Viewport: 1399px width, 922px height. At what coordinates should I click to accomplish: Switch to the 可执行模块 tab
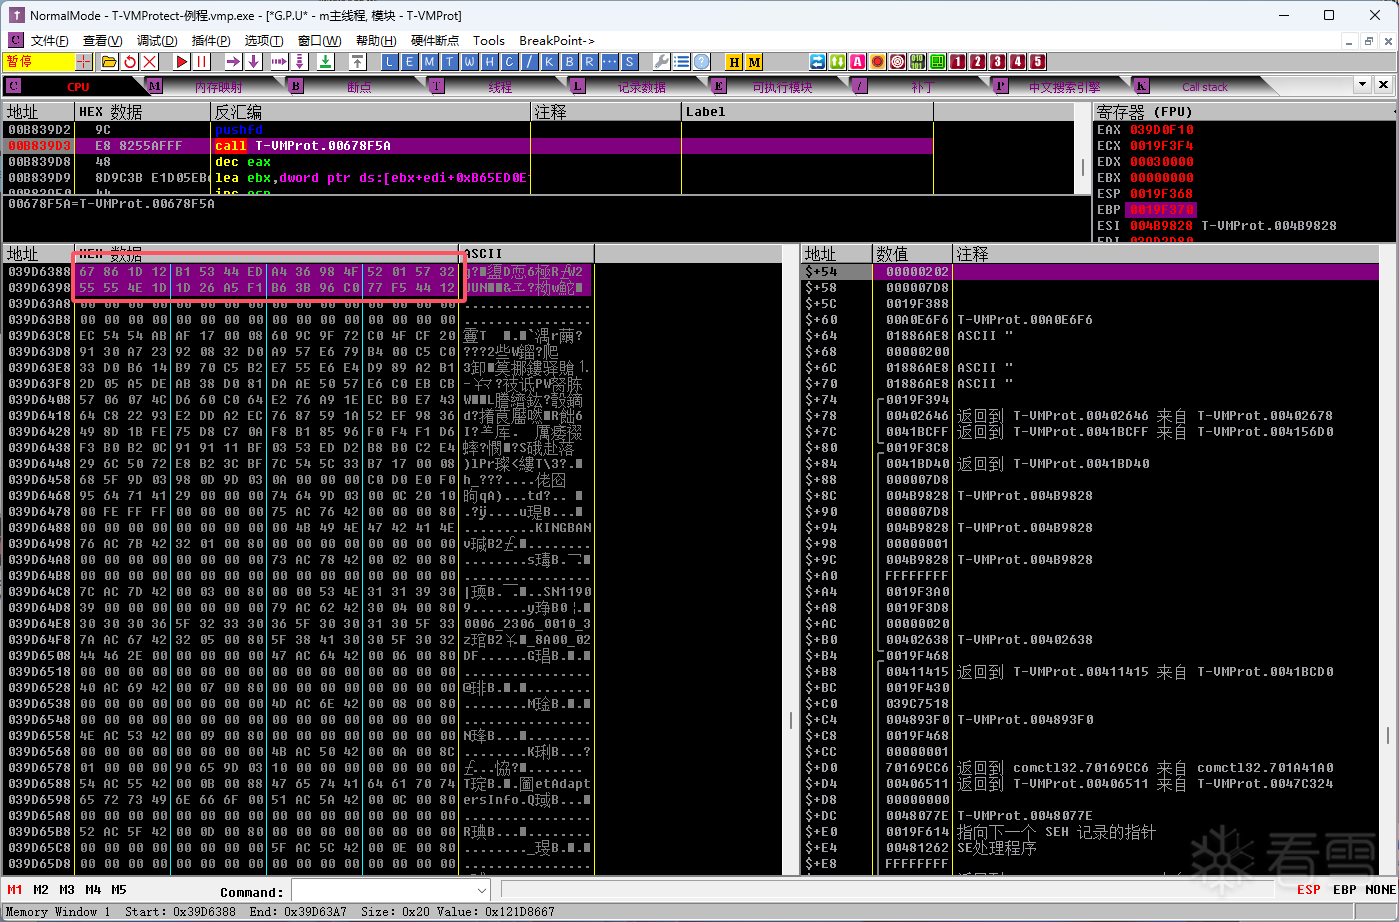click(783, 87)
